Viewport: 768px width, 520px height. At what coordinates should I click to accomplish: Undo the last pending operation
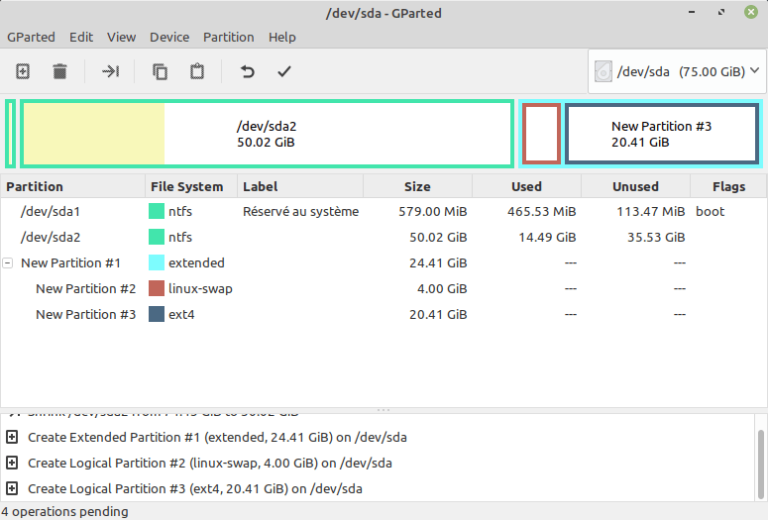click(247, 71)
